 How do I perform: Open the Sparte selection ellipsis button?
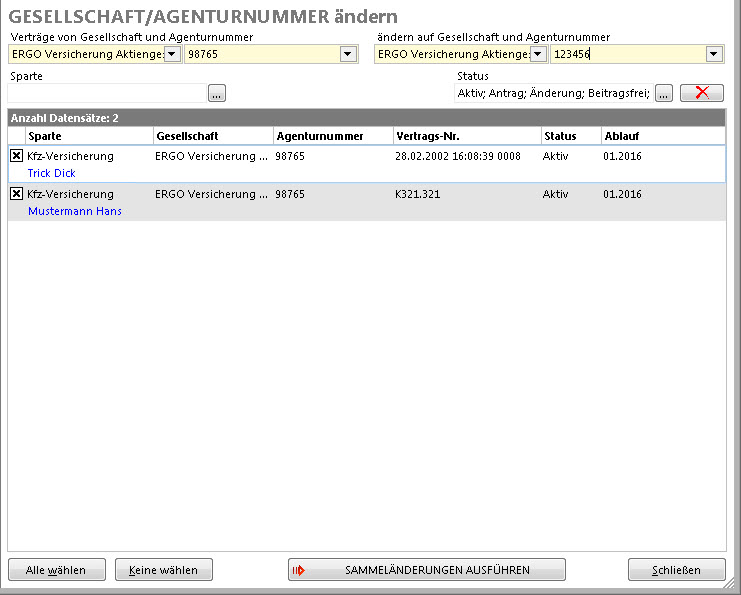217,93
